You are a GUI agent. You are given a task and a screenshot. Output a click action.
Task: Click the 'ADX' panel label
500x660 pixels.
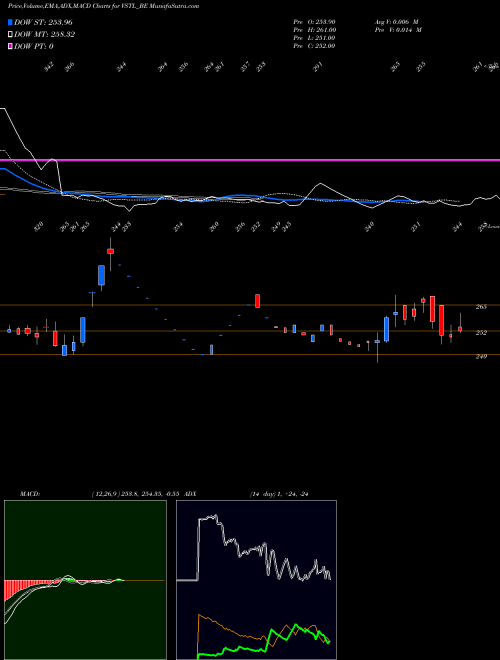point(190,494)
